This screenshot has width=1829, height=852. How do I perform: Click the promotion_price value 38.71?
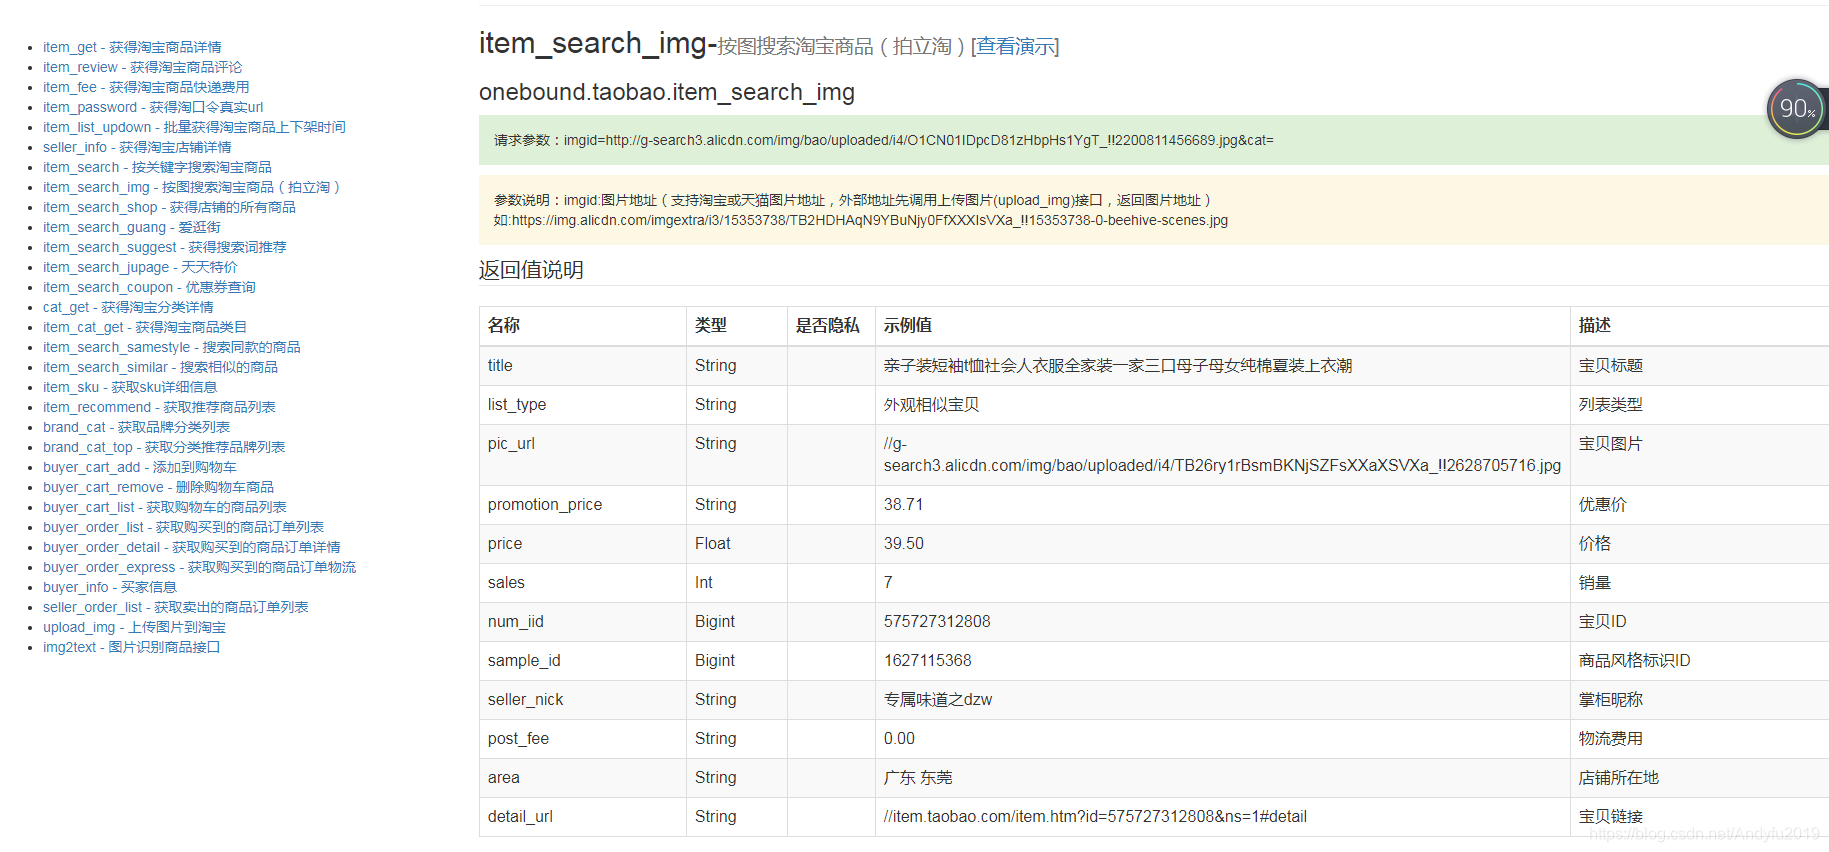tap(904, 505)
